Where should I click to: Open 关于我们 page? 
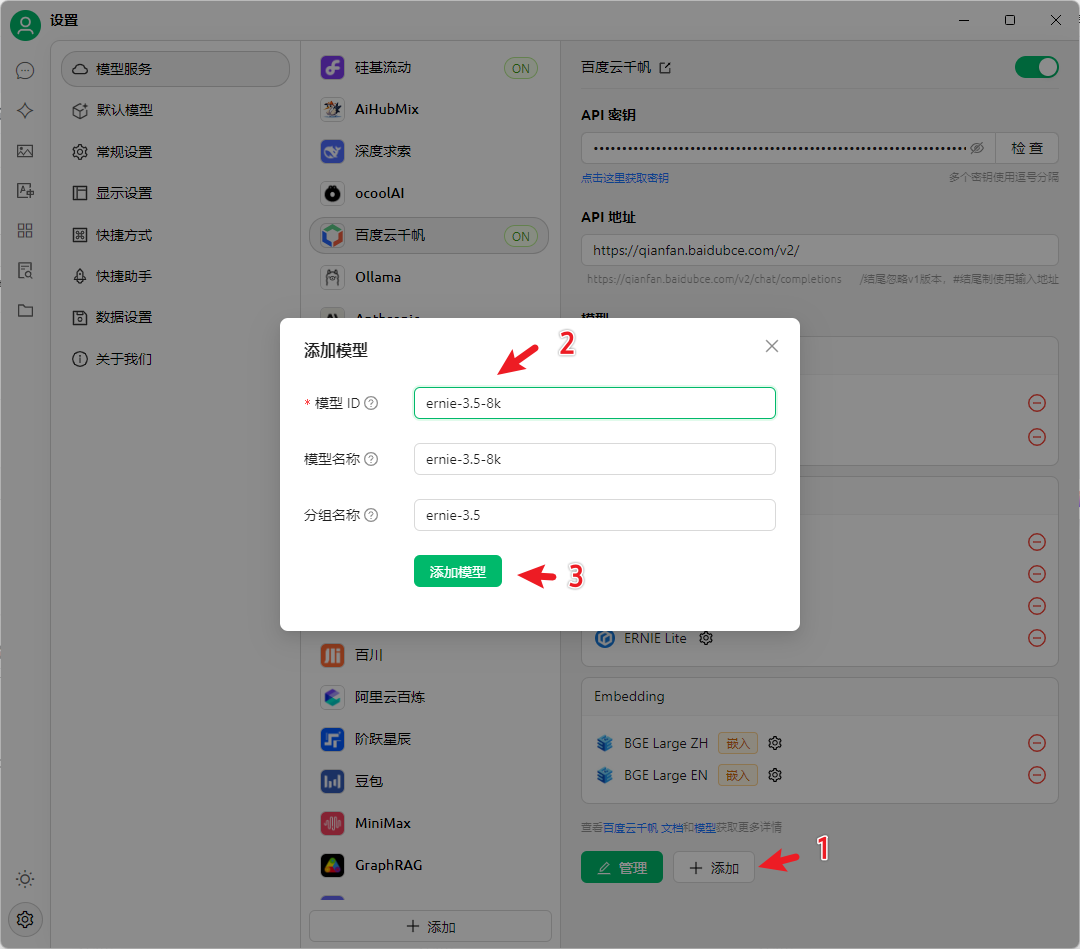click(176, 359)
